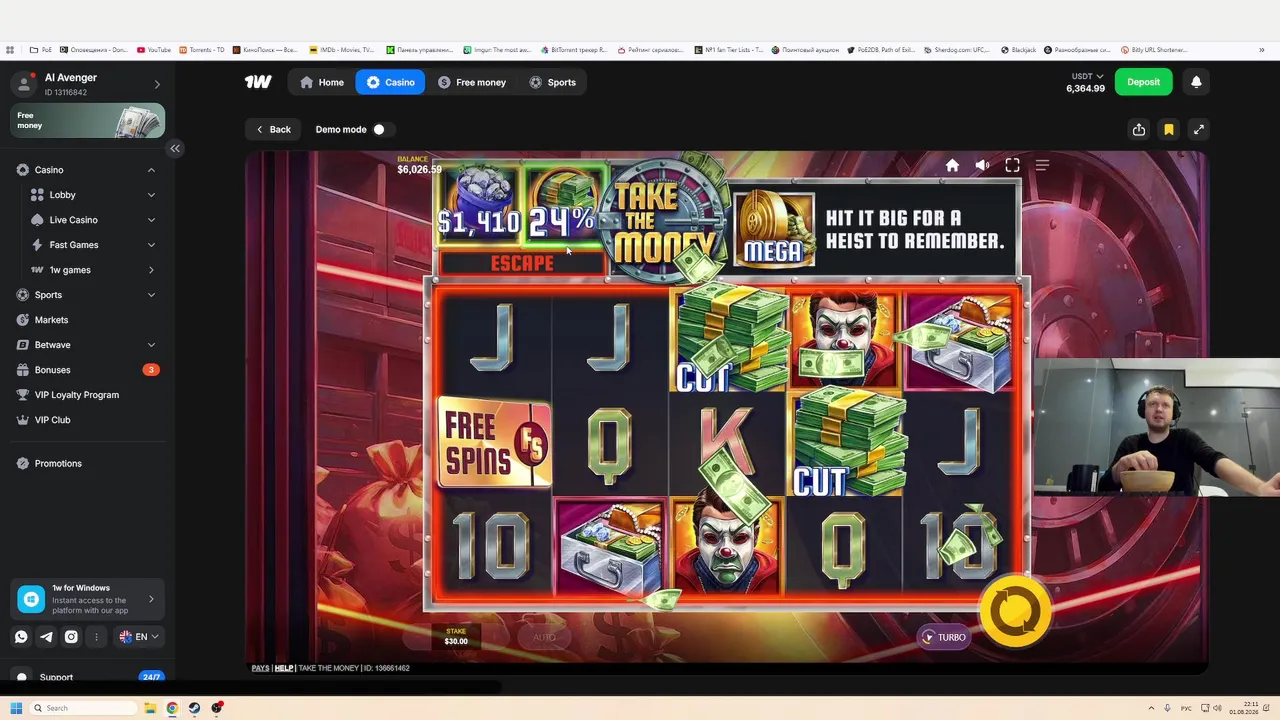Open the Telegram link in the sidebar
Image resolution: width=1280 pixels, height=720 pixels.
tap(46, 637)
